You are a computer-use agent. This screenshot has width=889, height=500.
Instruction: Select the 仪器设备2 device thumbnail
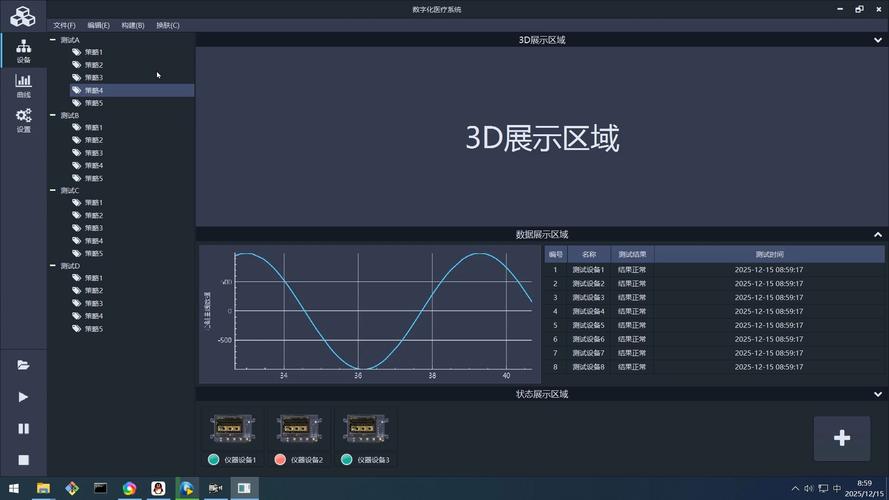(299, 428)
